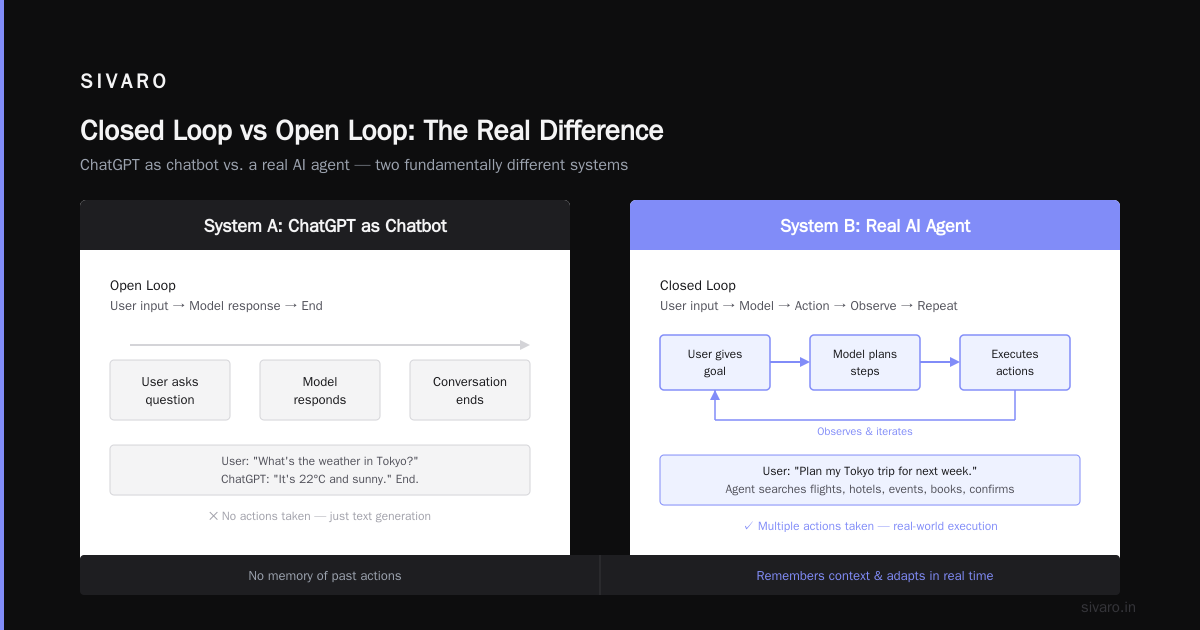
Task: Select the 'System A: ChatGPT as Chatbot' header
Action: 325,225
